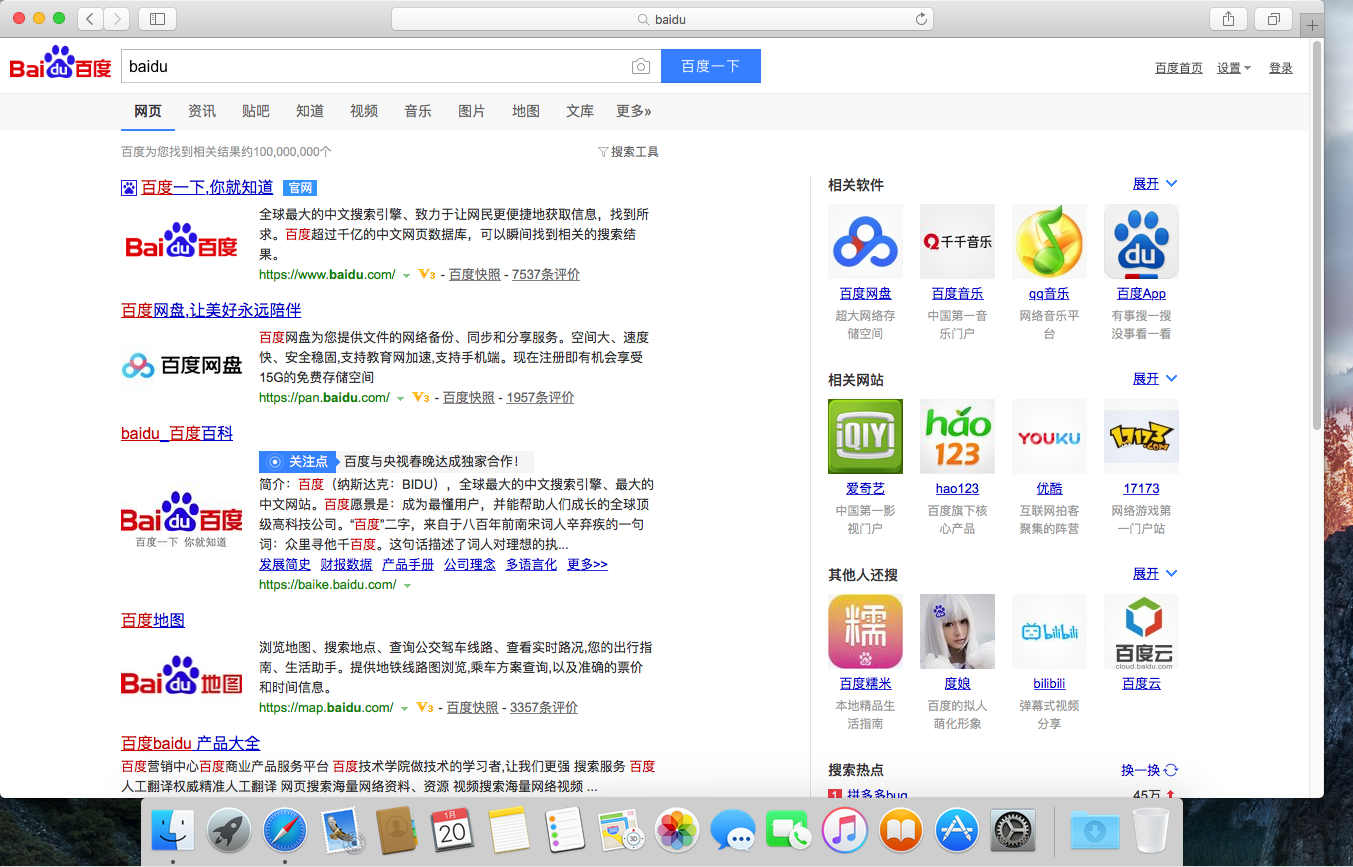The height and width of the screenshot is (867, 1353).
Task: Click the iQIYI website icon
Action: (x=865, y=436)
